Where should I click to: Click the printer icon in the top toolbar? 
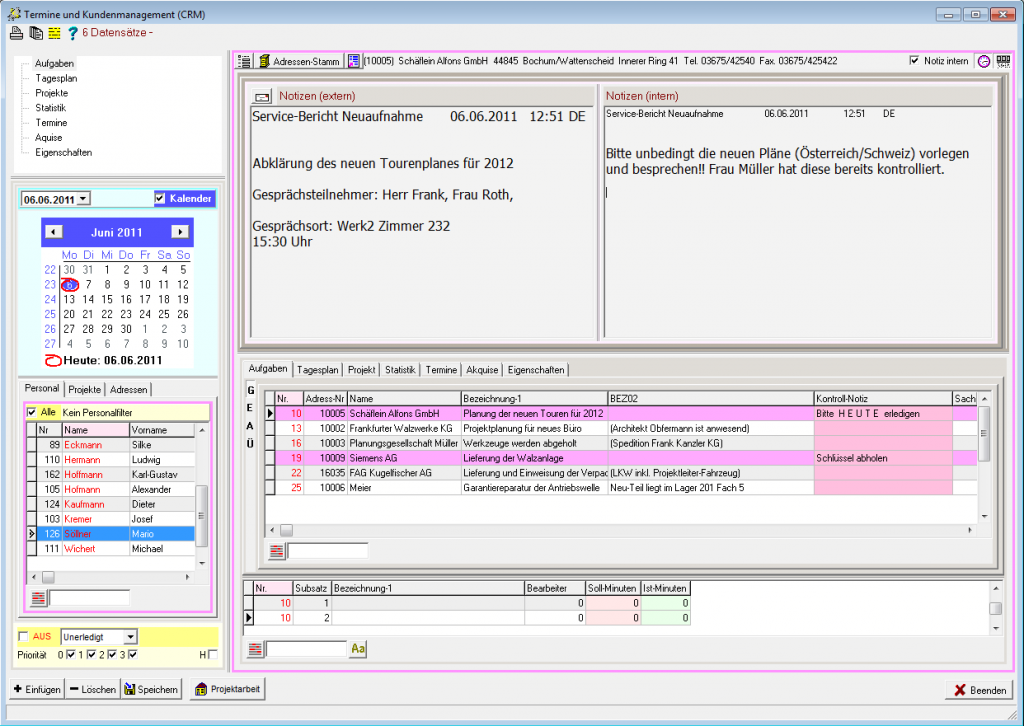click(x=16, y=33)
